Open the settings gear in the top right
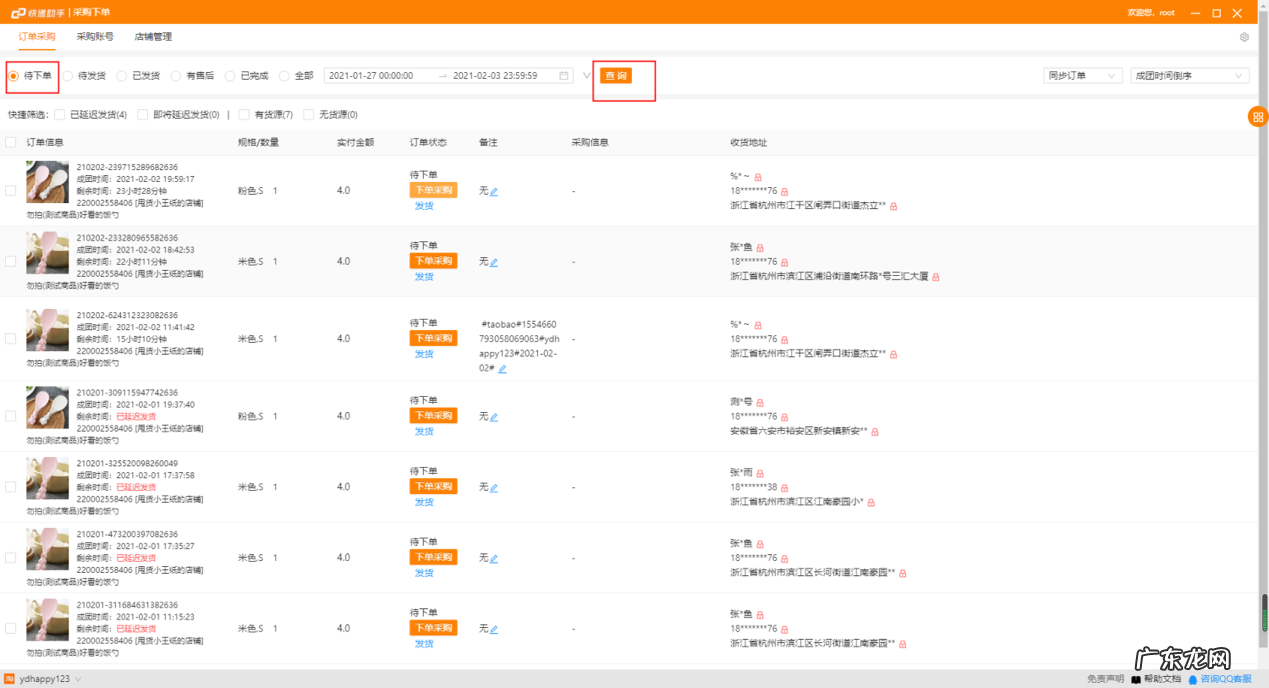This screenshot has height=688, width=1269. click(1244, 36)
